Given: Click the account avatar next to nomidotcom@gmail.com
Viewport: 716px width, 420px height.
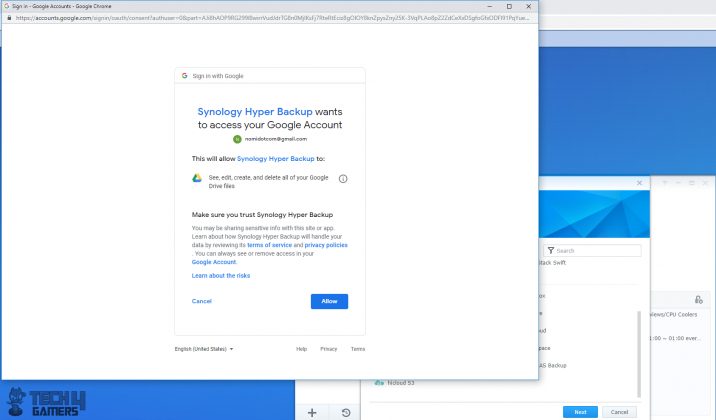Looking at the screenshot, I should 237,139.
